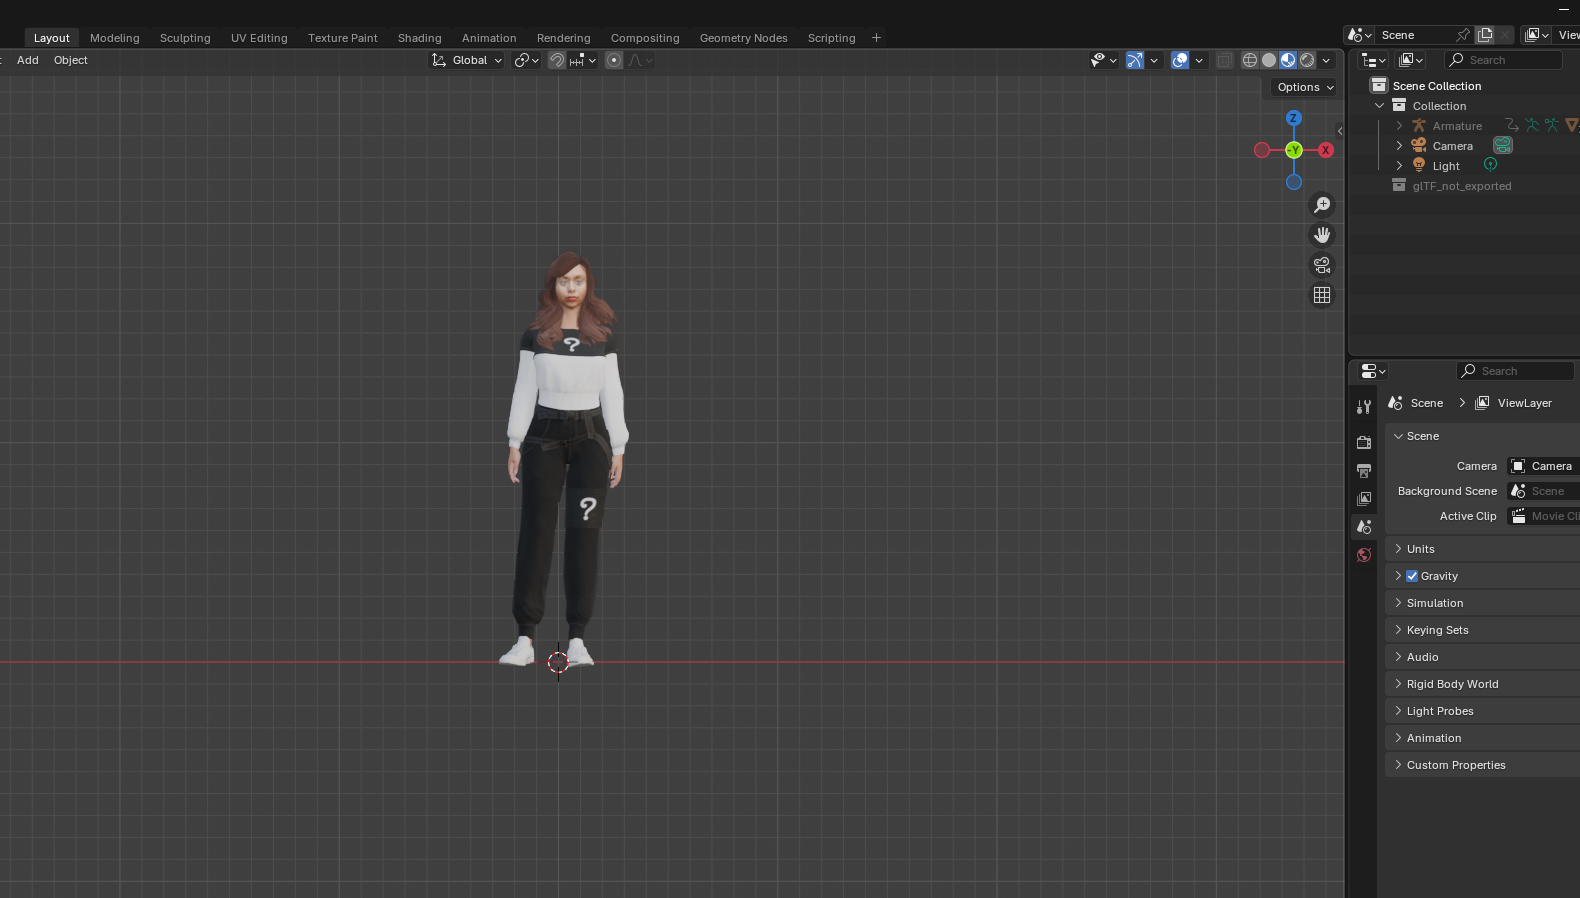
Task: Expand Armature in the outliner
Action: [1399, 126]
